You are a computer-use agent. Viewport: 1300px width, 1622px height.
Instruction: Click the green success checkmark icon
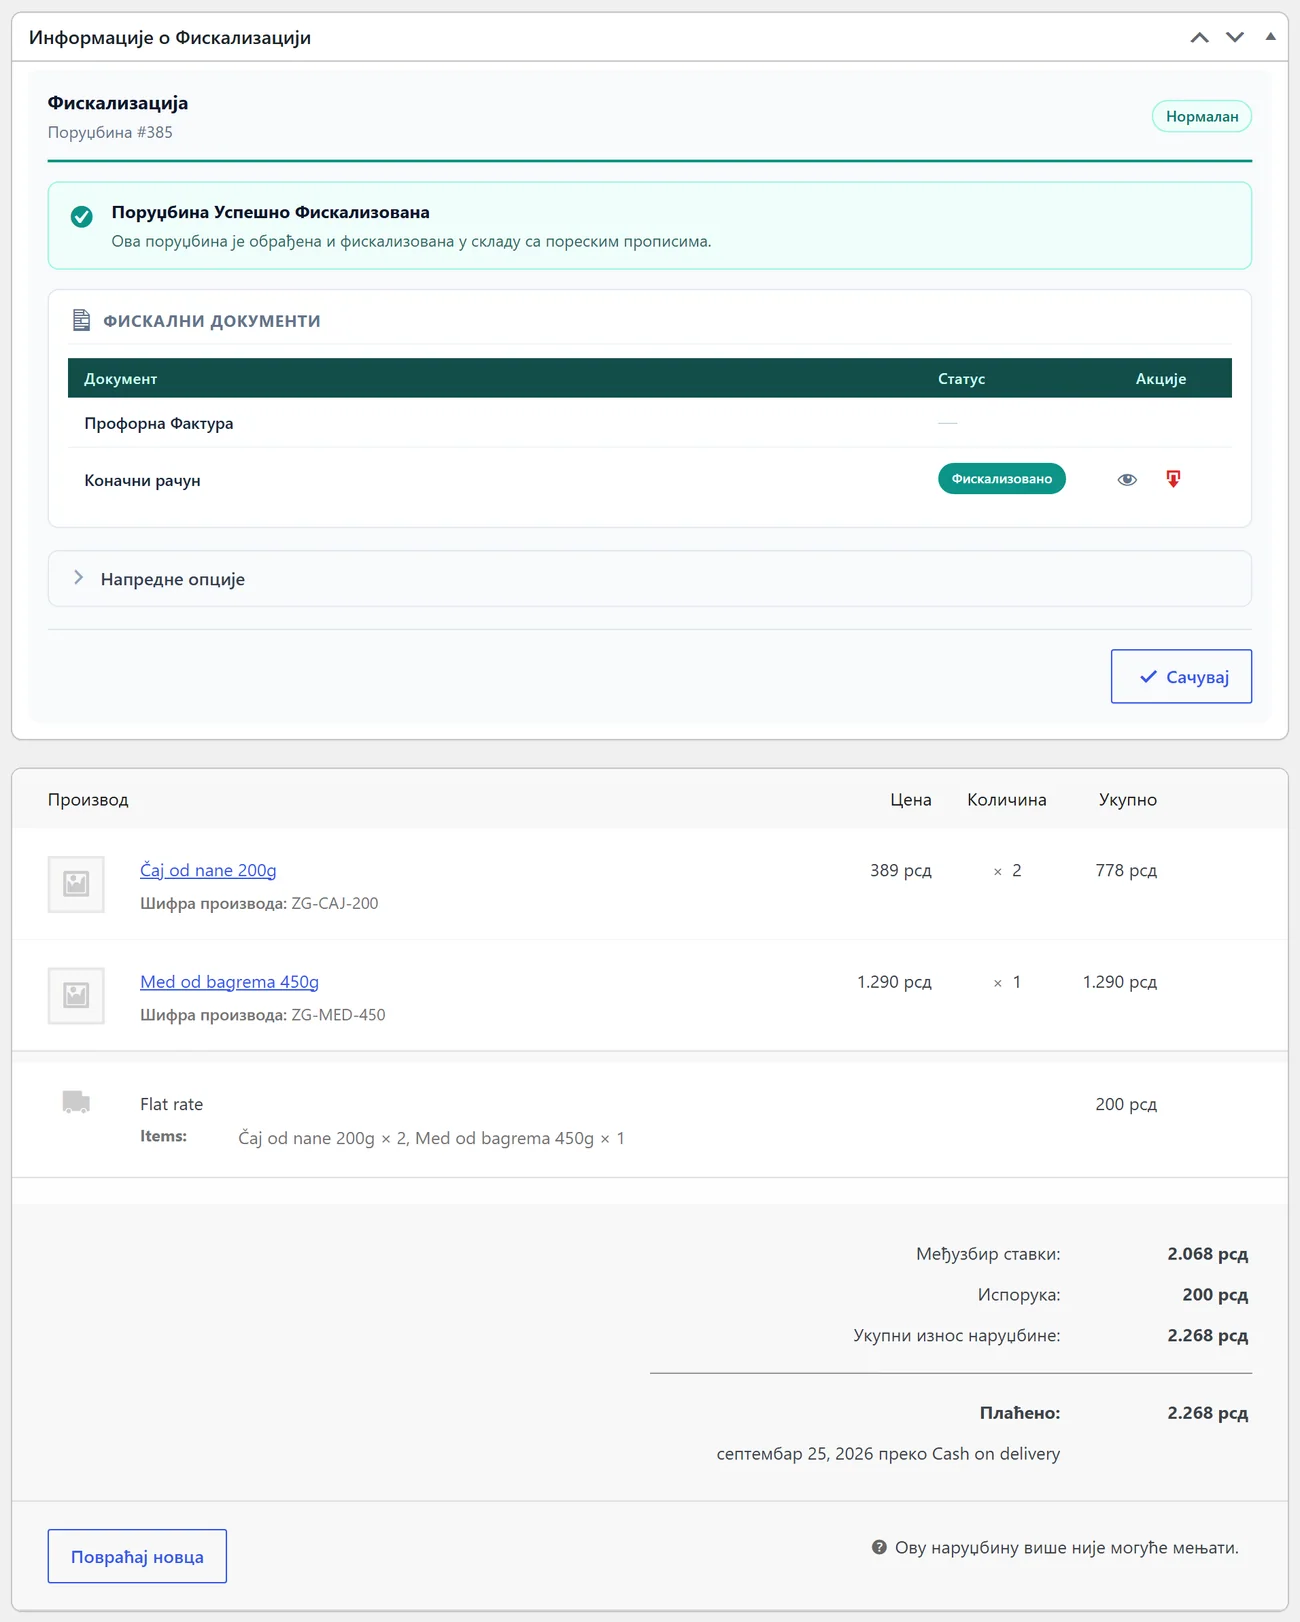coord(82,216)
